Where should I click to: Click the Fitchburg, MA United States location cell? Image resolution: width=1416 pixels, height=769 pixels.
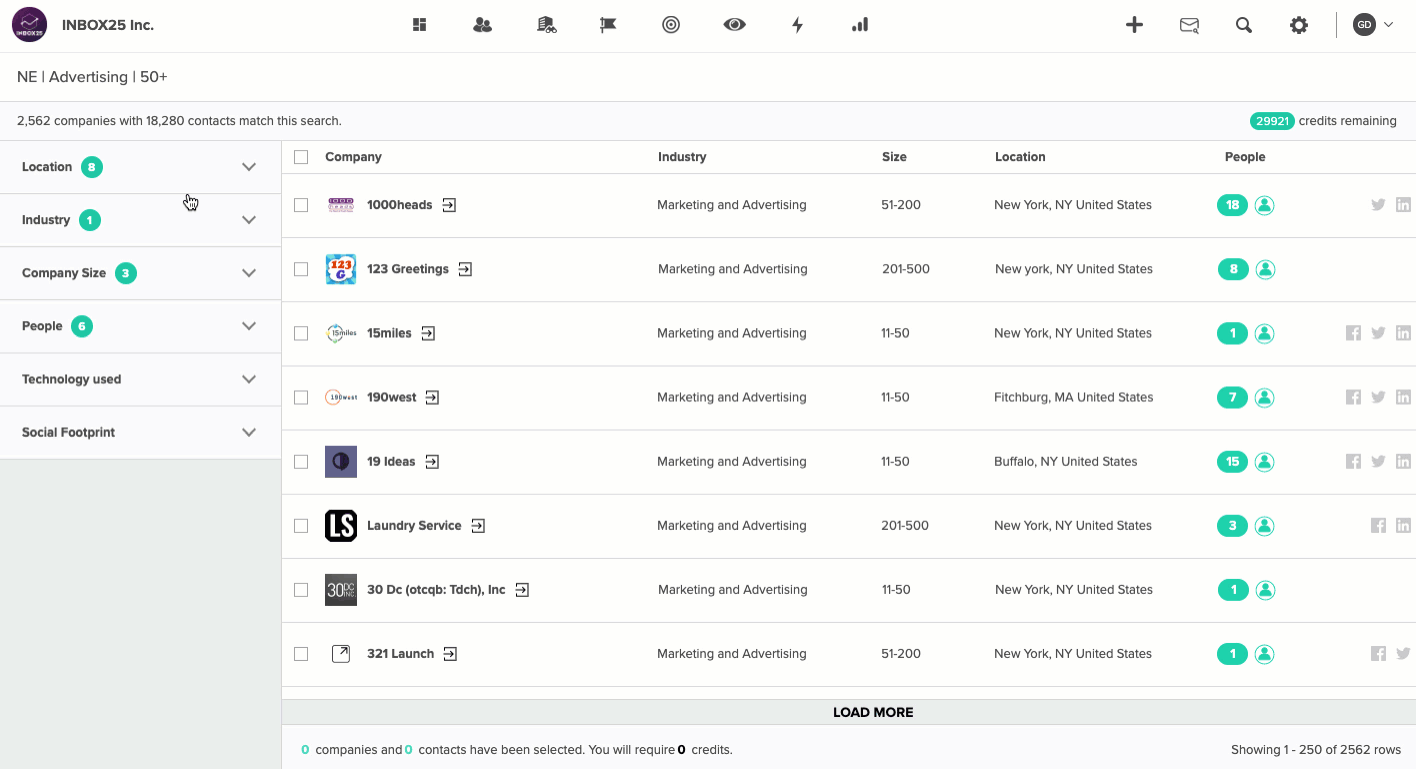[1074, 397]
